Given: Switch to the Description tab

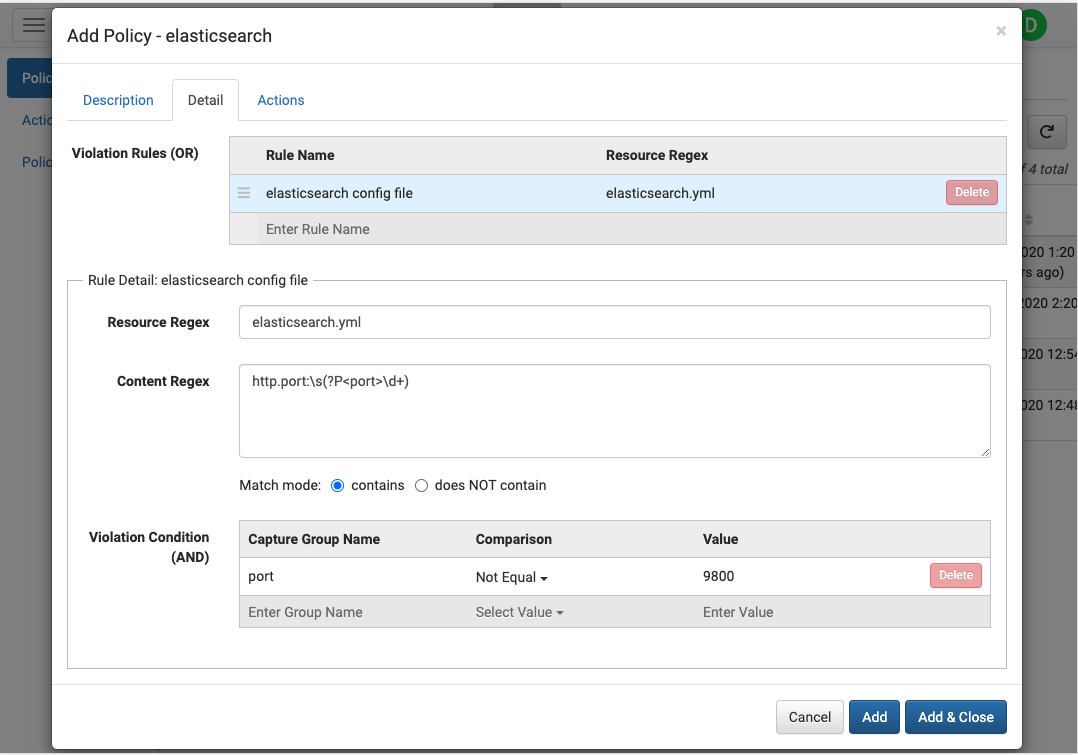Looking at the screenshot, I should pyautogui.click(x=118, y=100).
